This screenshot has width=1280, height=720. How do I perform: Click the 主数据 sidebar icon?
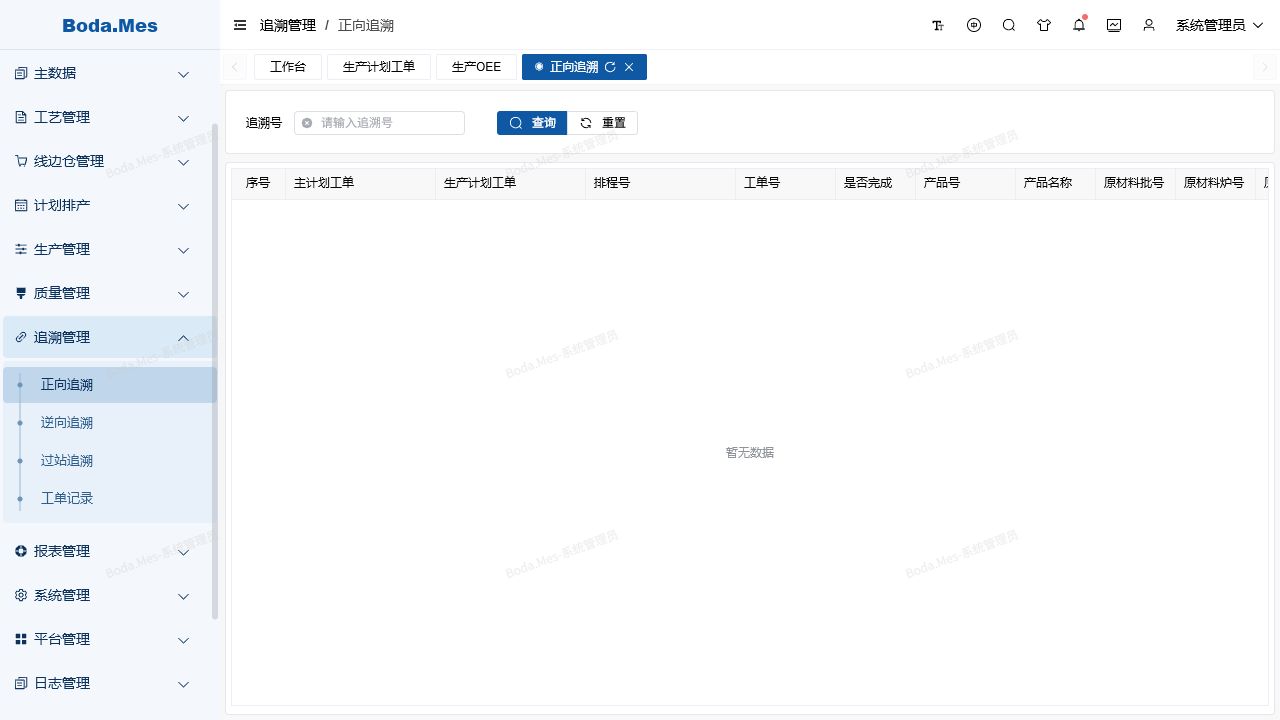click(x=21, y=74)
